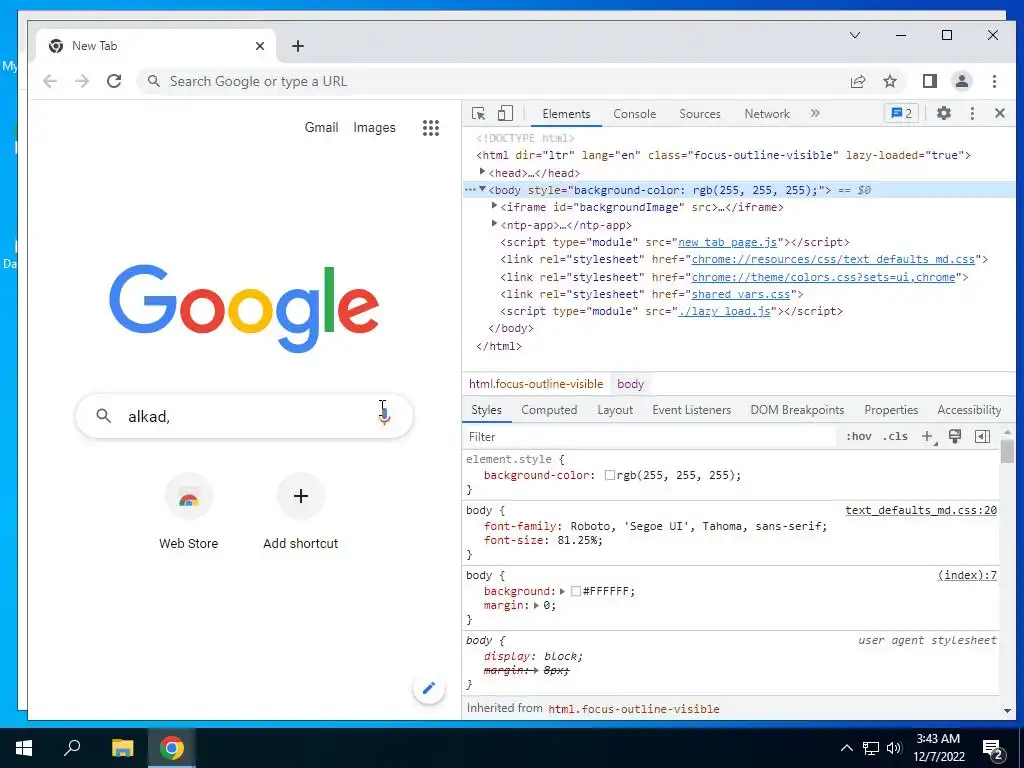Switch to the Sources tab
Viewport: 1024px width, 768px height.
[x=699, y=114]
